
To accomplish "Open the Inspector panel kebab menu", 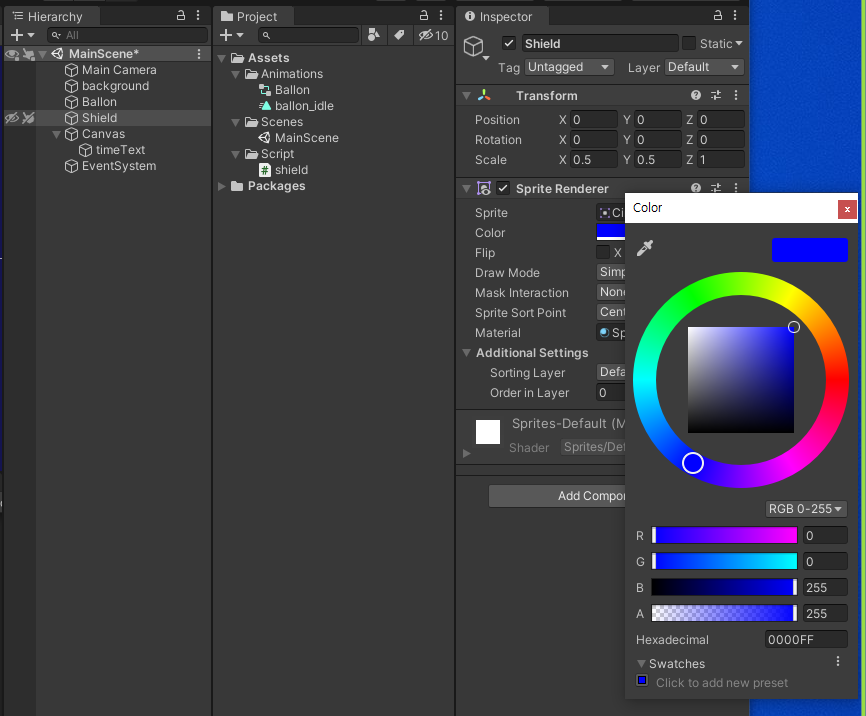I will pyautogui.click(x=735, y=15).
